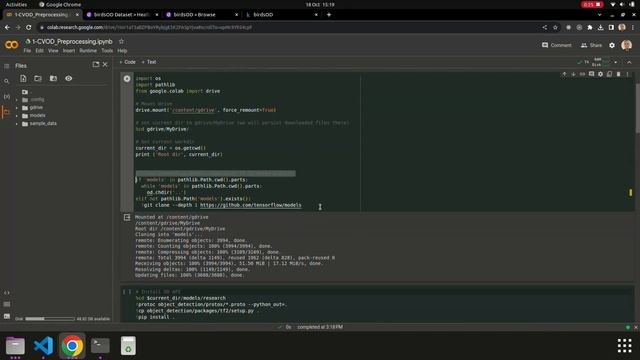This screenshot has width=640, height=360.
Task: Clear first cell output icon
Action: pos(127,218)
